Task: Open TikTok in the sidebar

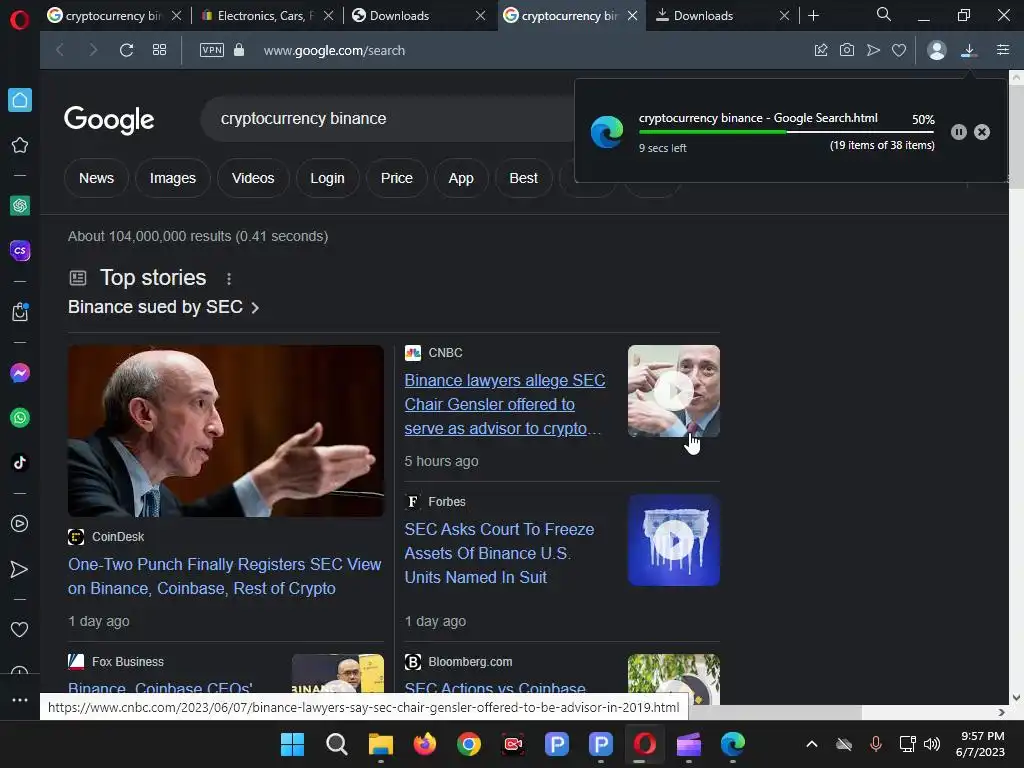Action: click(x=20, y=462)
